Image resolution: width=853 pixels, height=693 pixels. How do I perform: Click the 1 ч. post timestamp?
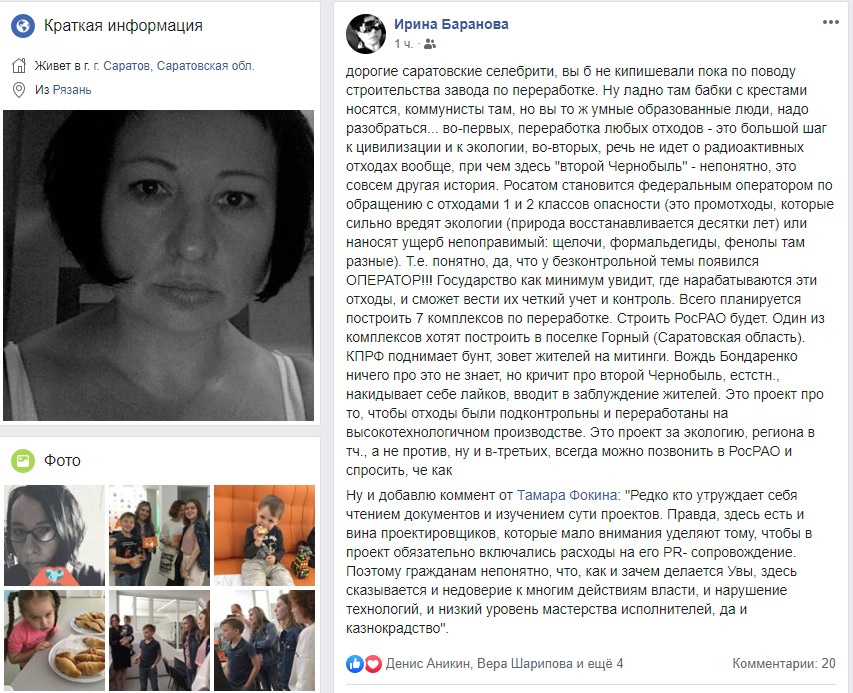click(404, 44)
